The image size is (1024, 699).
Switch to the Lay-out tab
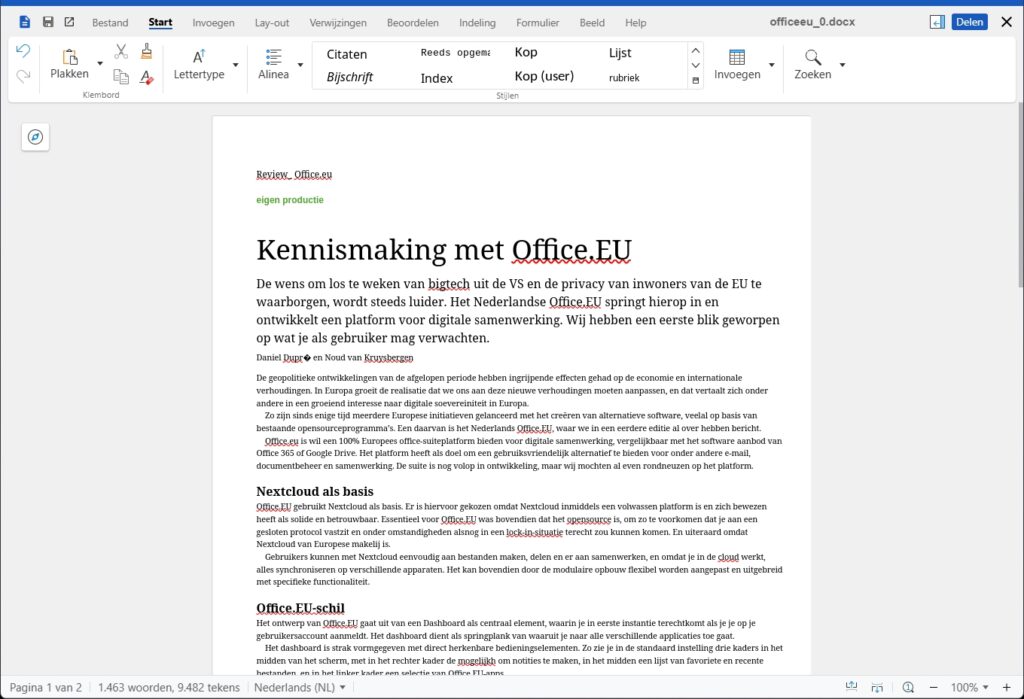coord(272,23)
